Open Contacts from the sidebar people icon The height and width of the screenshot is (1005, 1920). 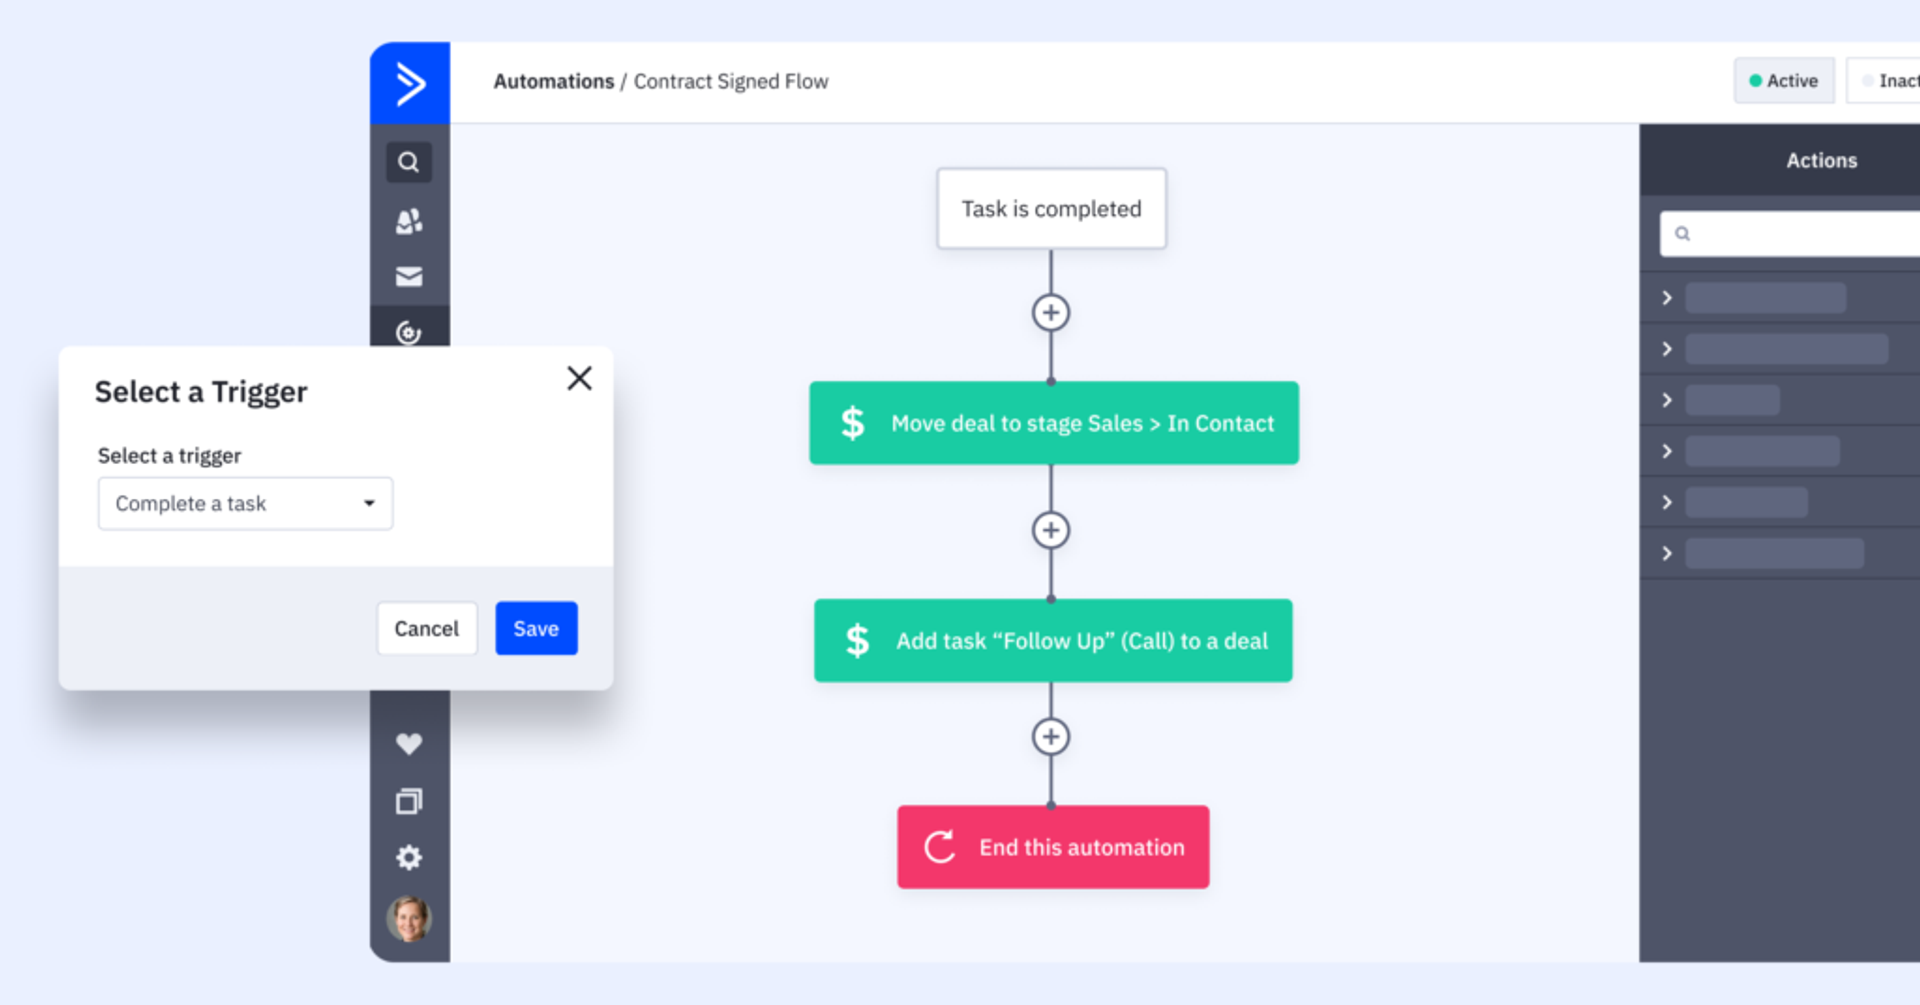click(408, 221)
